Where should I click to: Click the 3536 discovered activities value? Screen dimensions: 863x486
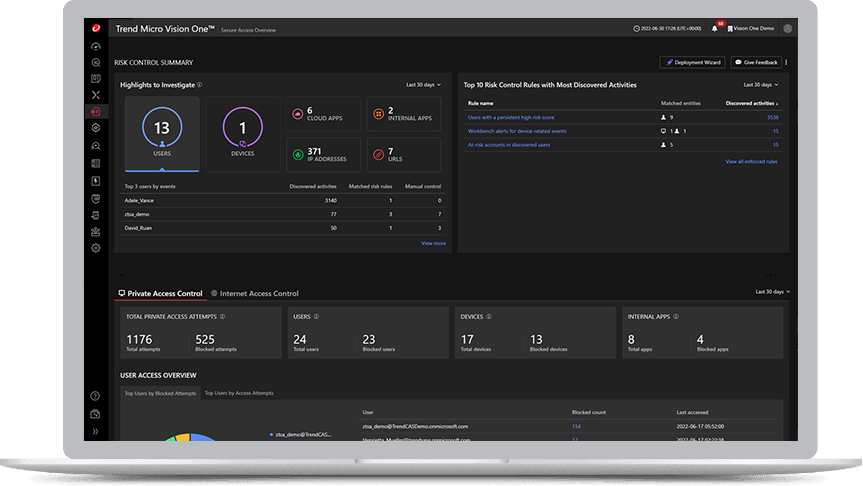(x=773, y=117)
